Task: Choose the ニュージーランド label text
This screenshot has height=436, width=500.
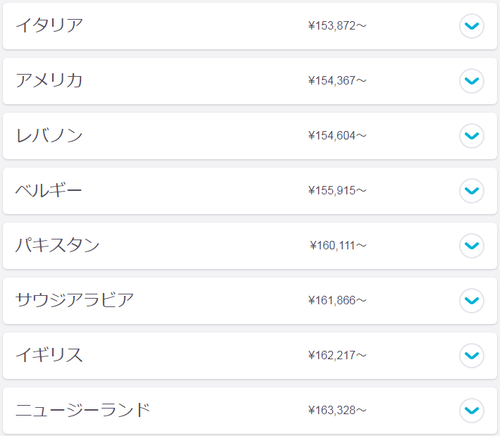Action: coord(83,410)
